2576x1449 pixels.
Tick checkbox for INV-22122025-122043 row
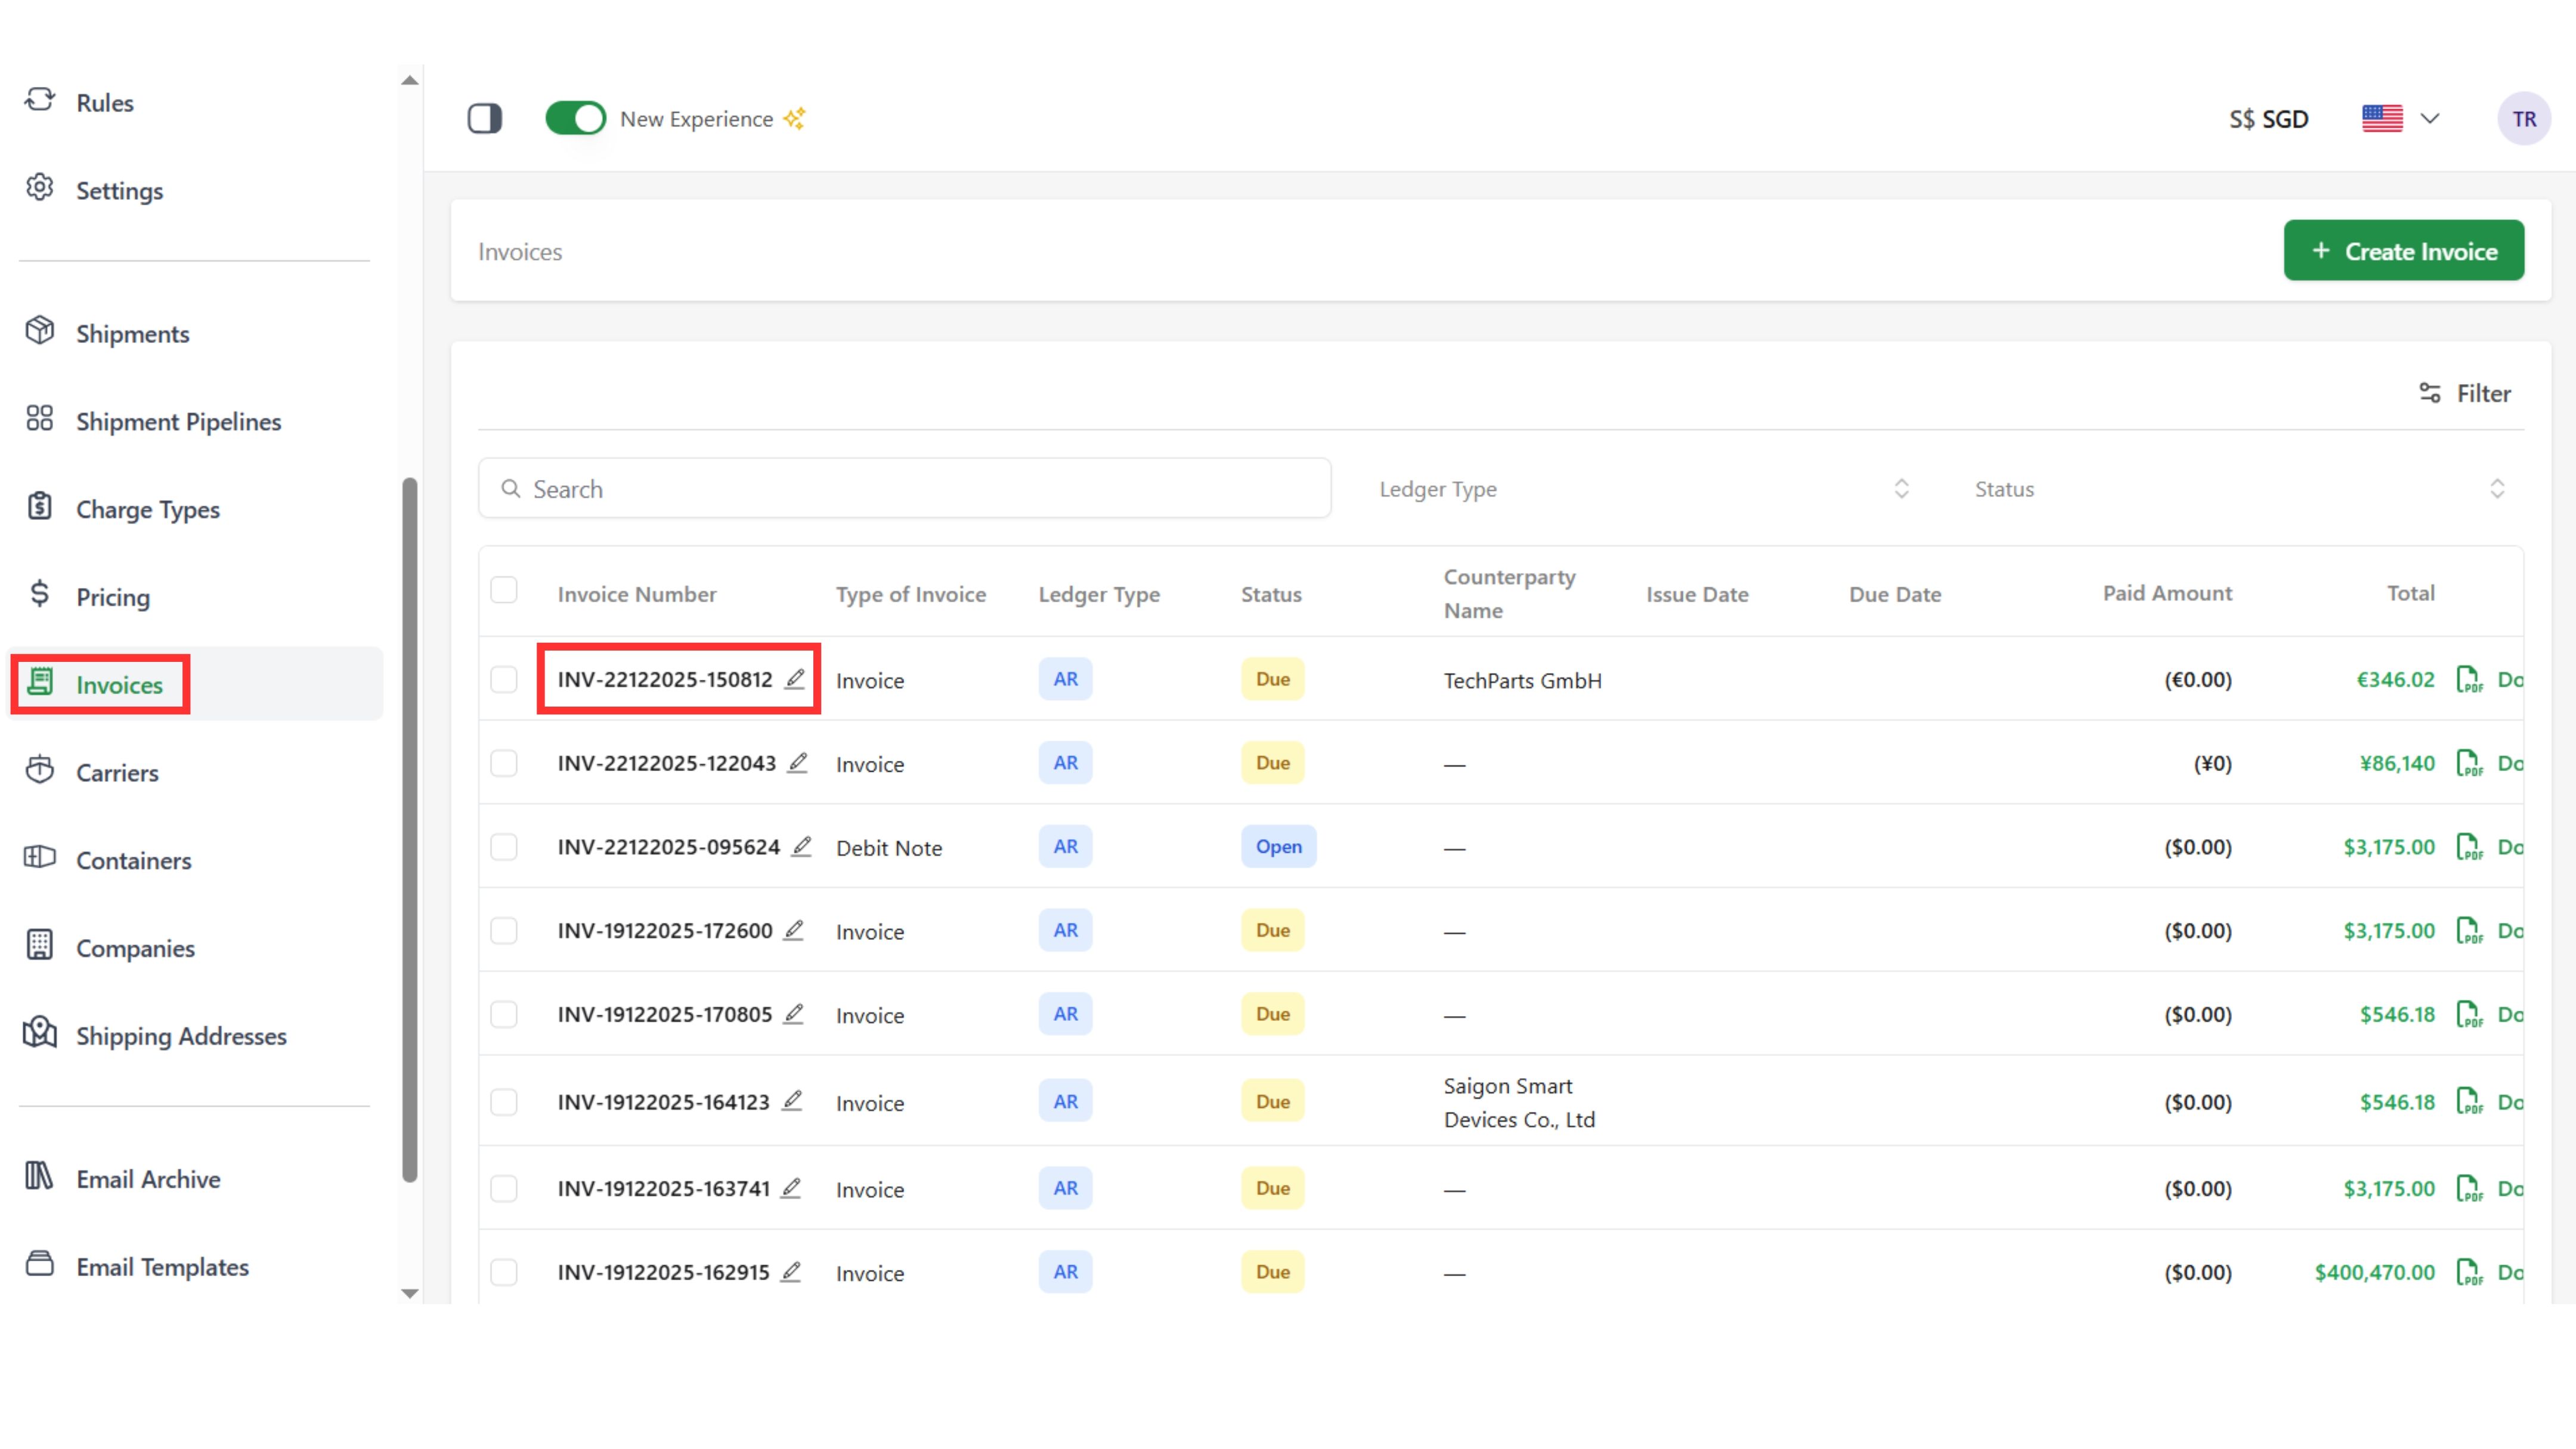click(504, 763)
